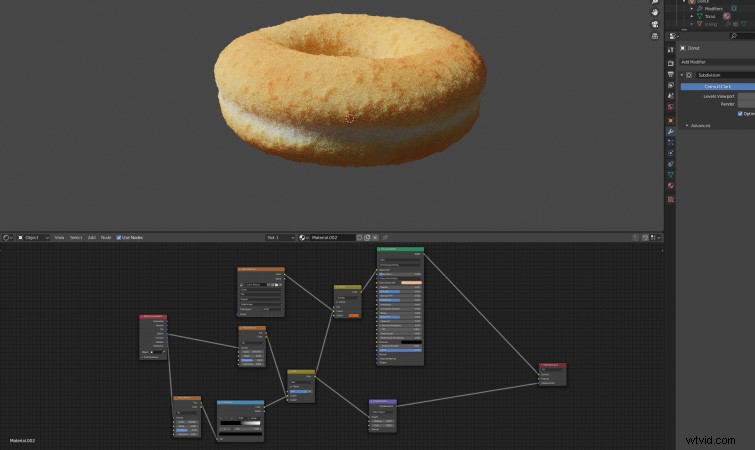This screenshot has height=450, width=755.
Task: Toggle the Optimal Display checkbox
Action: (x=740, y=114)
